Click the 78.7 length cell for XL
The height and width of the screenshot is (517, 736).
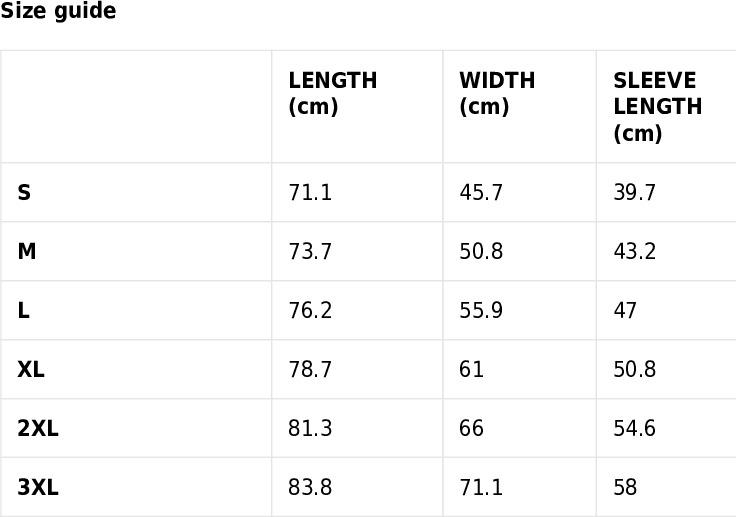click(310, 369)
